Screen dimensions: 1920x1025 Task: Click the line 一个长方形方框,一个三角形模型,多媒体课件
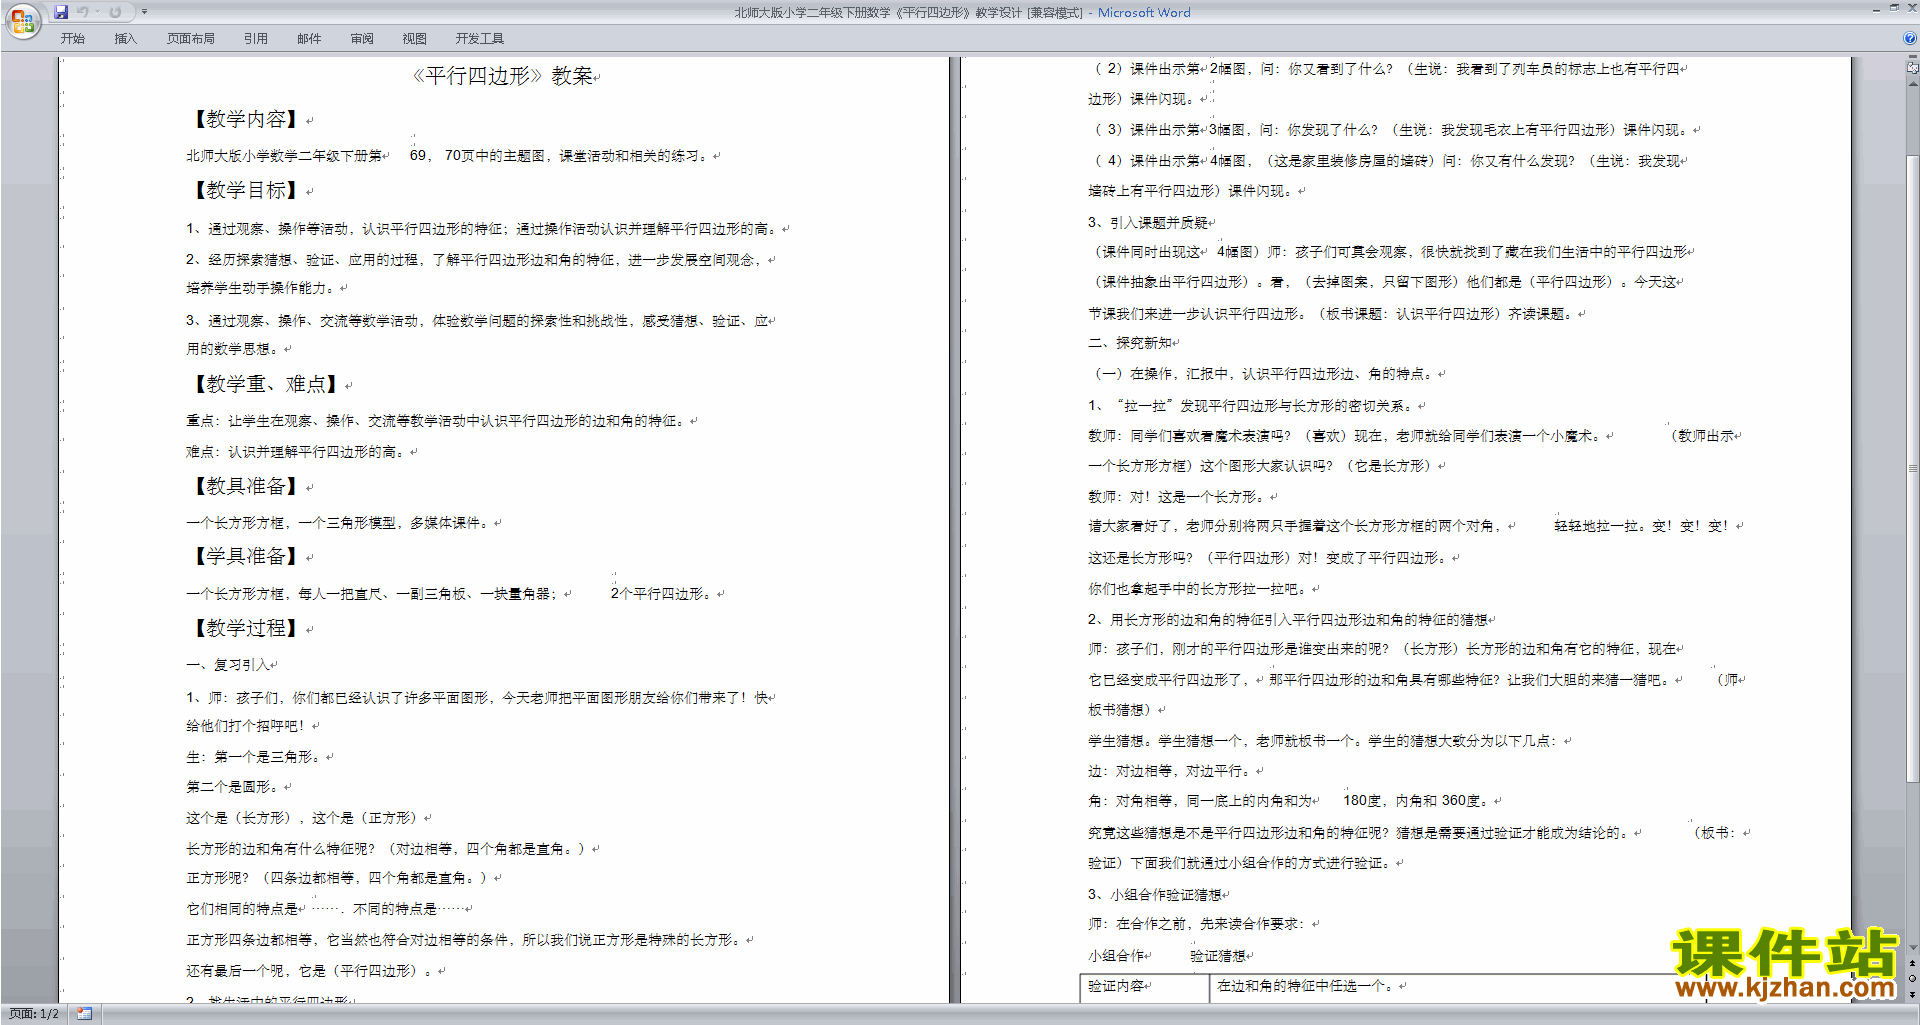(x=338, y=523)
